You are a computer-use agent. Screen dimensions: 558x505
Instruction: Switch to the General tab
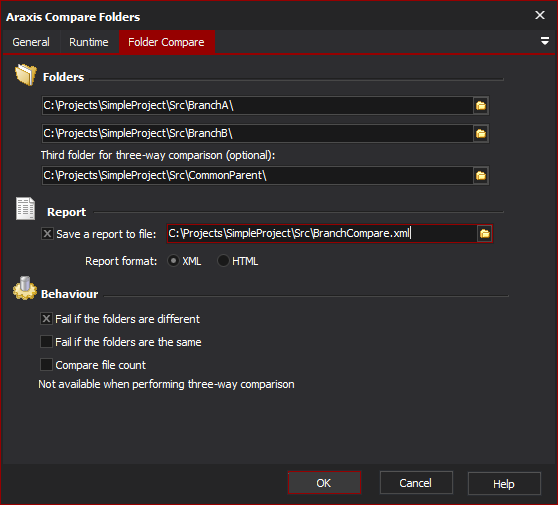31,42
